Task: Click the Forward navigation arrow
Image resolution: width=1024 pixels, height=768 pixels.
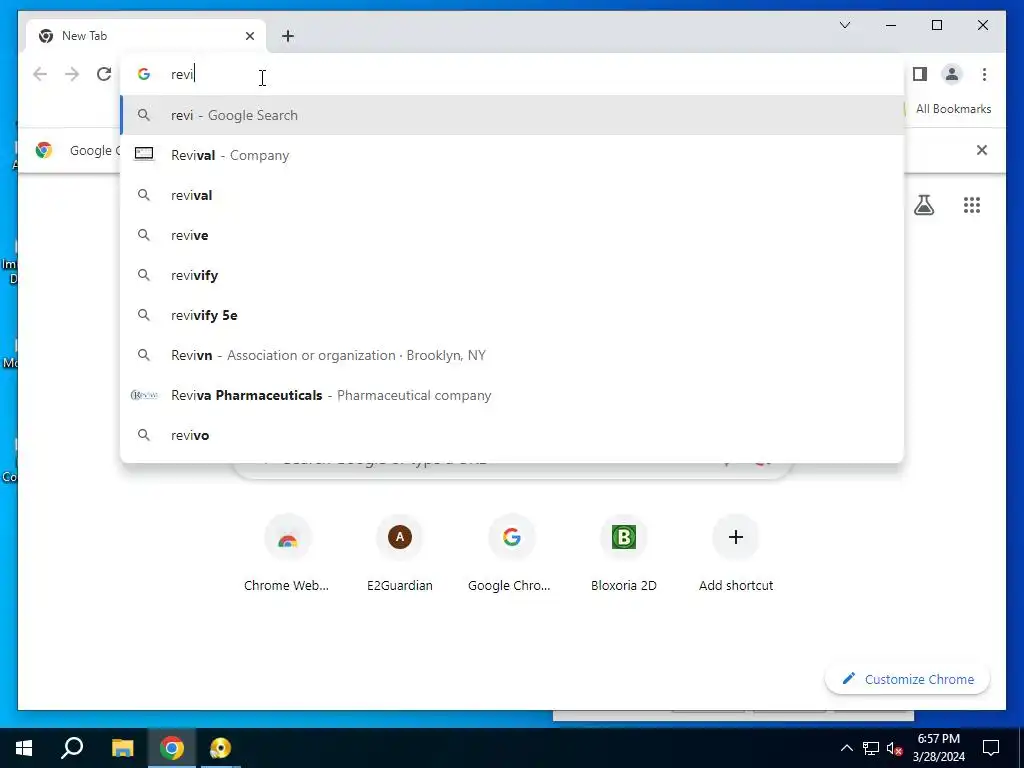Action: pyautogui.click(x=72, y=74)
